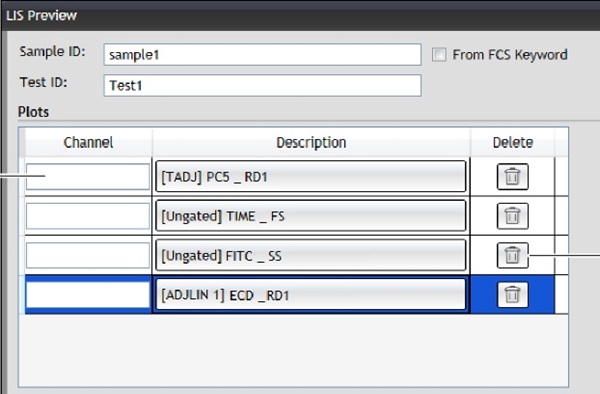Delete the [Ungated] TIME _ FS plot
600x394 pixels.
click(x=512, y=216)
